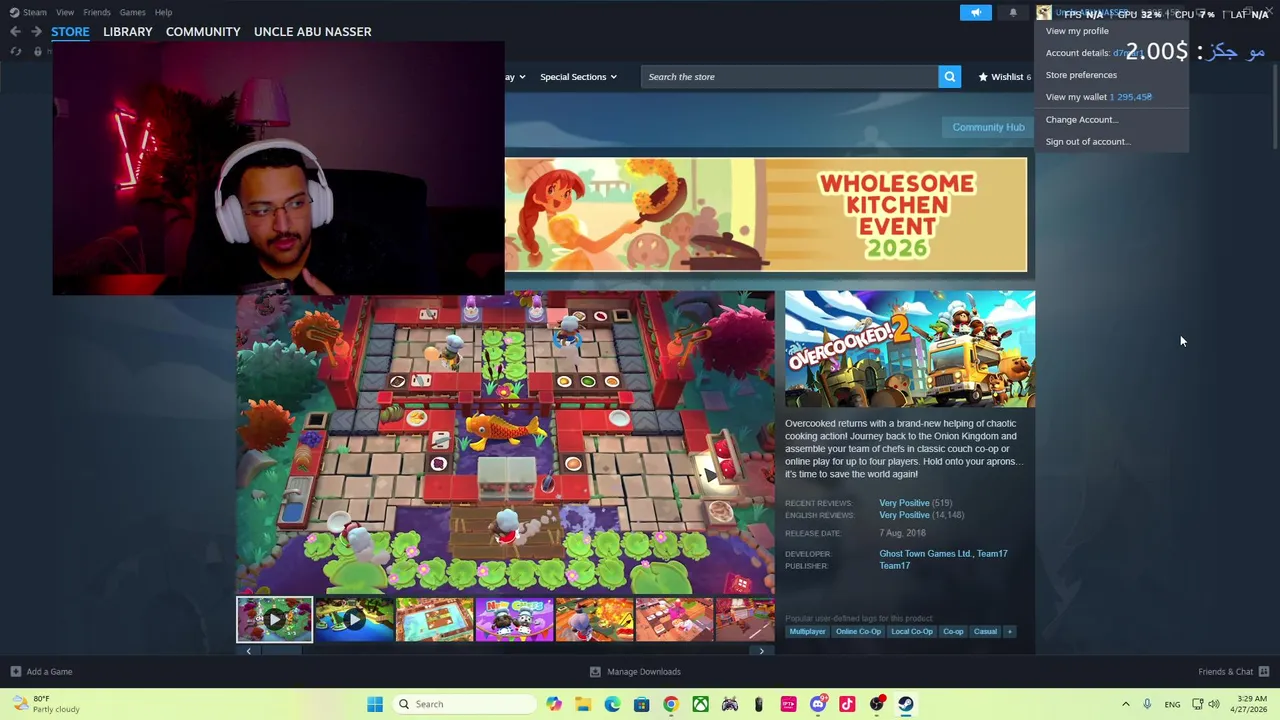1280x720 pixels.
Task: Expand the Special Sections dropdown
Action: pos(578,77)
